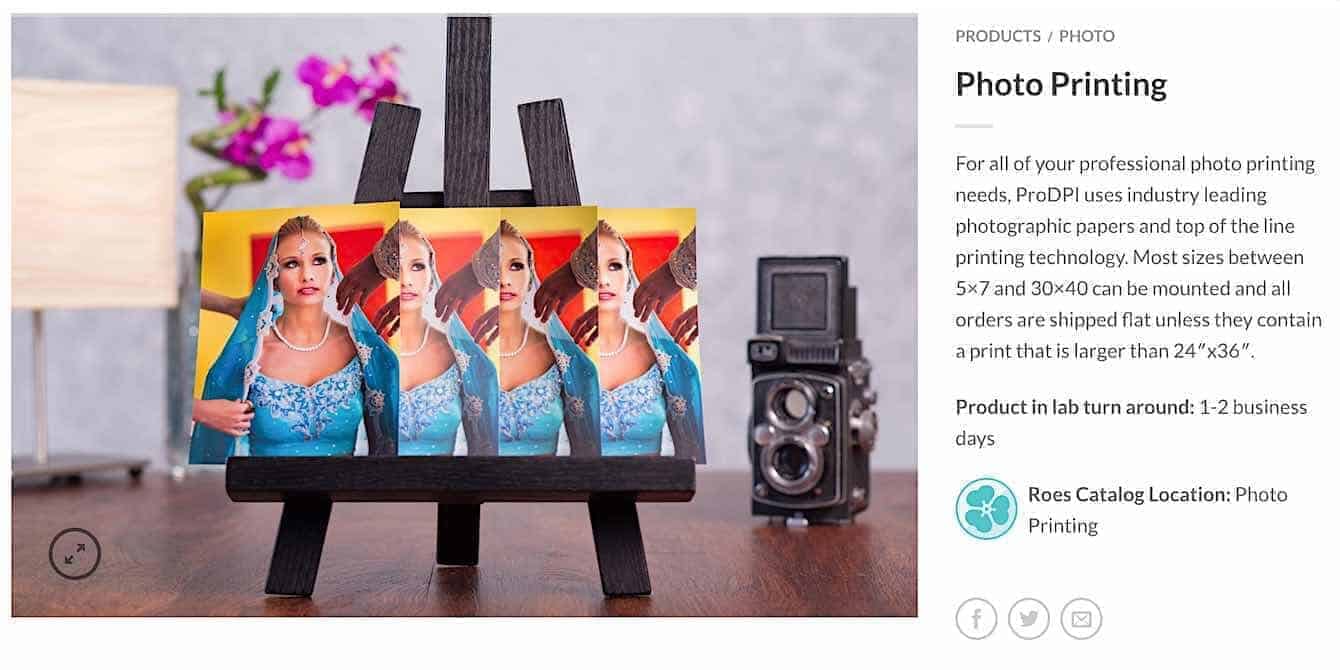
Task: Click the leftmost bride print on the easel
Action: pos(297,333)
